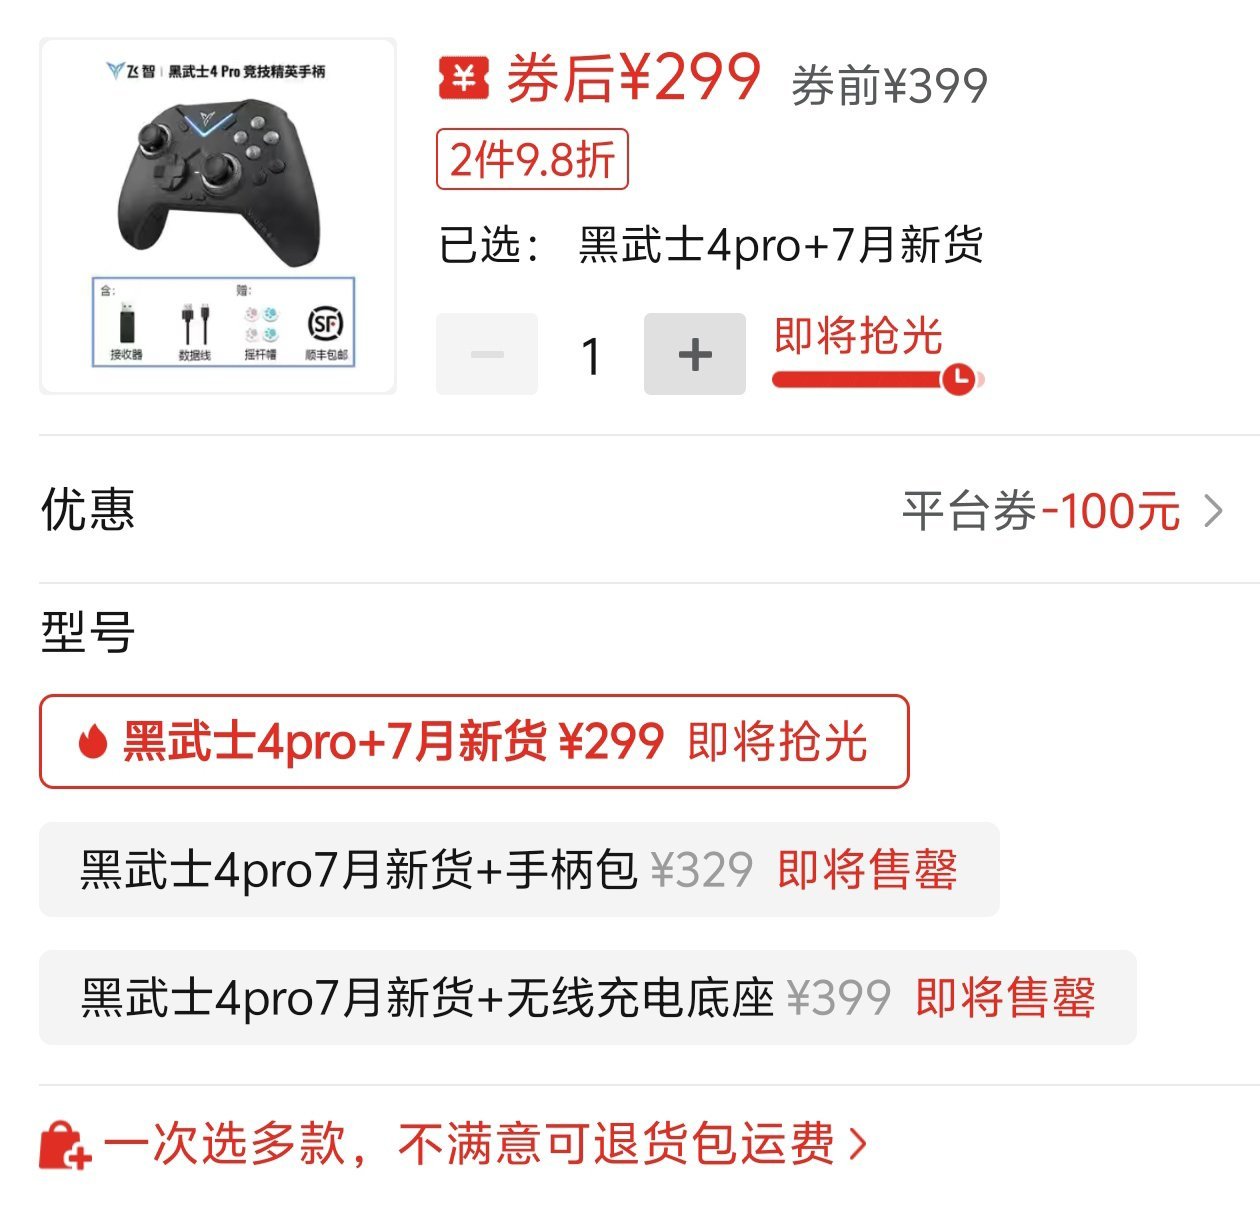Image resolution: width=1260 pixels, height=1212 pixels.
Task: Select the 无线充电底座 ¥399 bundle option
Action: (588, 997)
